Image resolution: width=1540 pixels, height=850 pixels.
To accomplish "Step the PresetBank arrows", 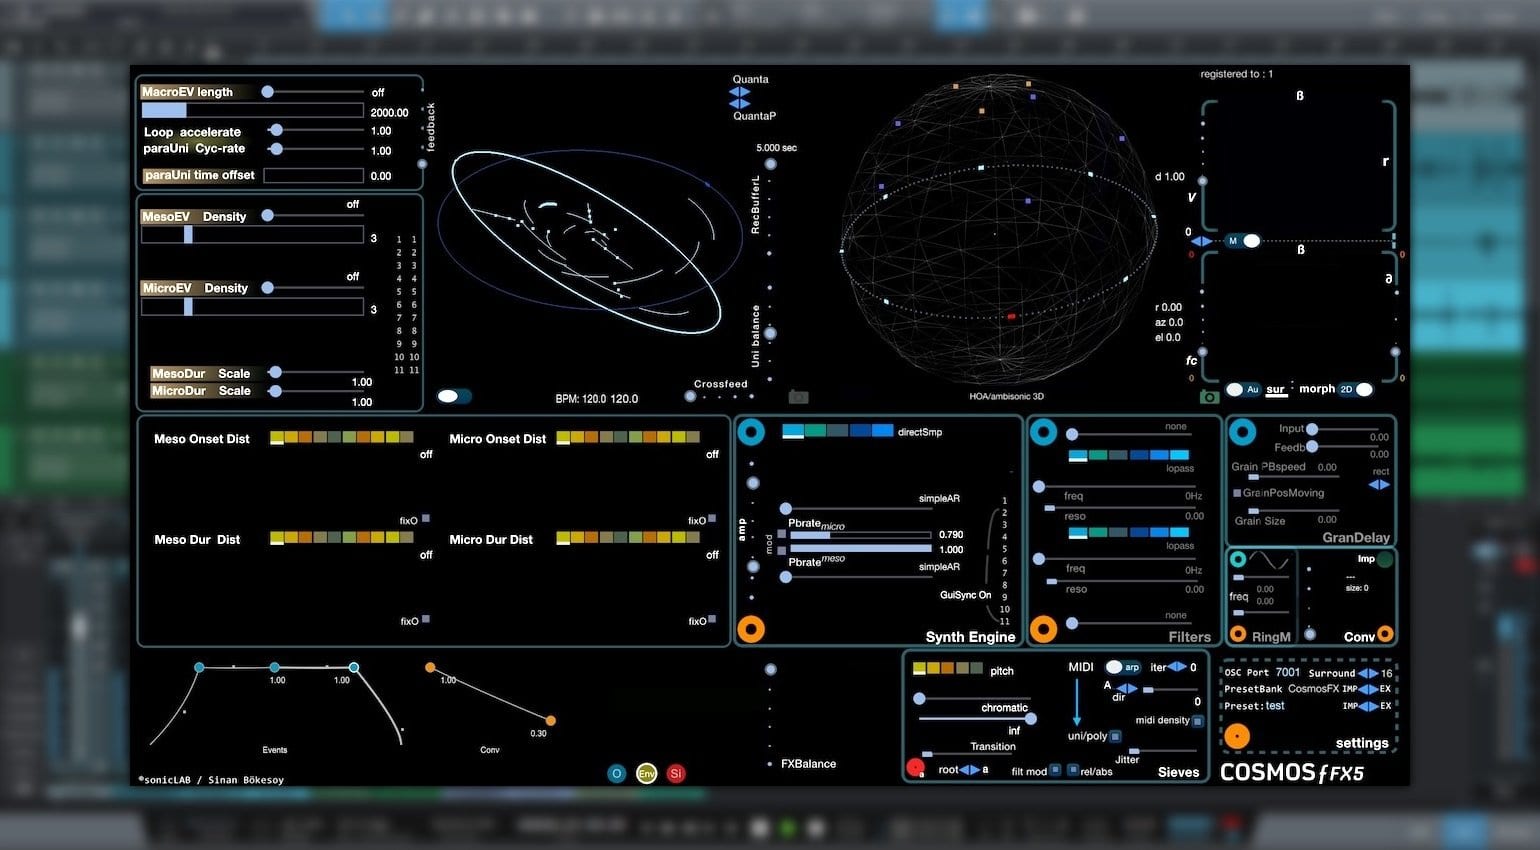I will click(1368, 689).
